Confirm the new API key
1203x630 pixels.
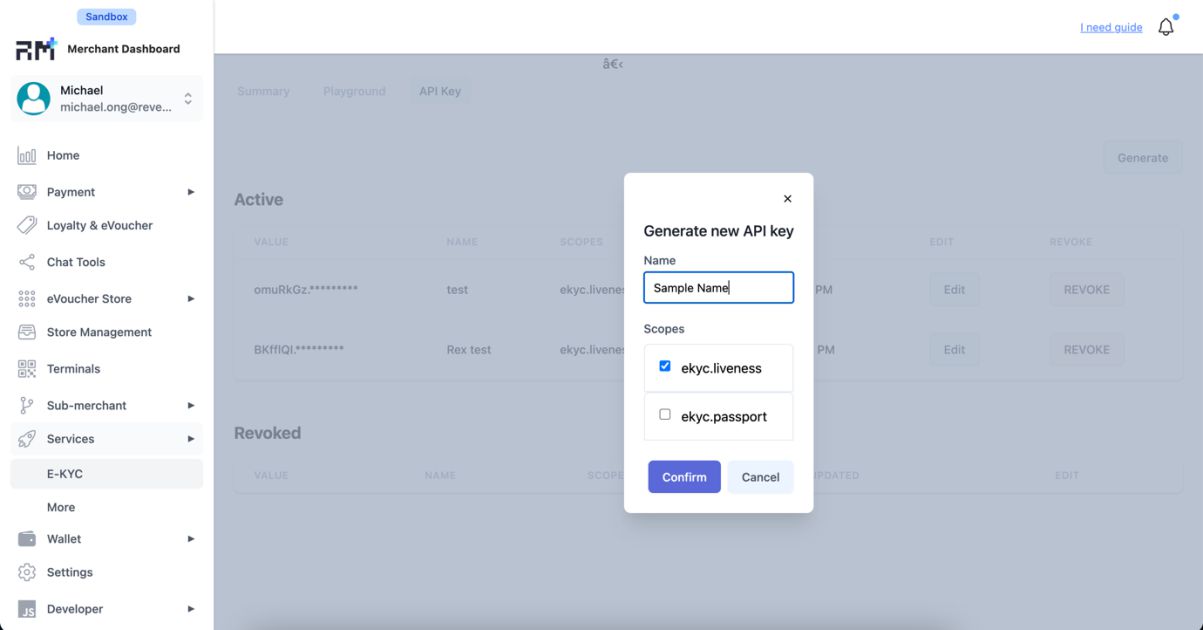click(x=684, y=477)
